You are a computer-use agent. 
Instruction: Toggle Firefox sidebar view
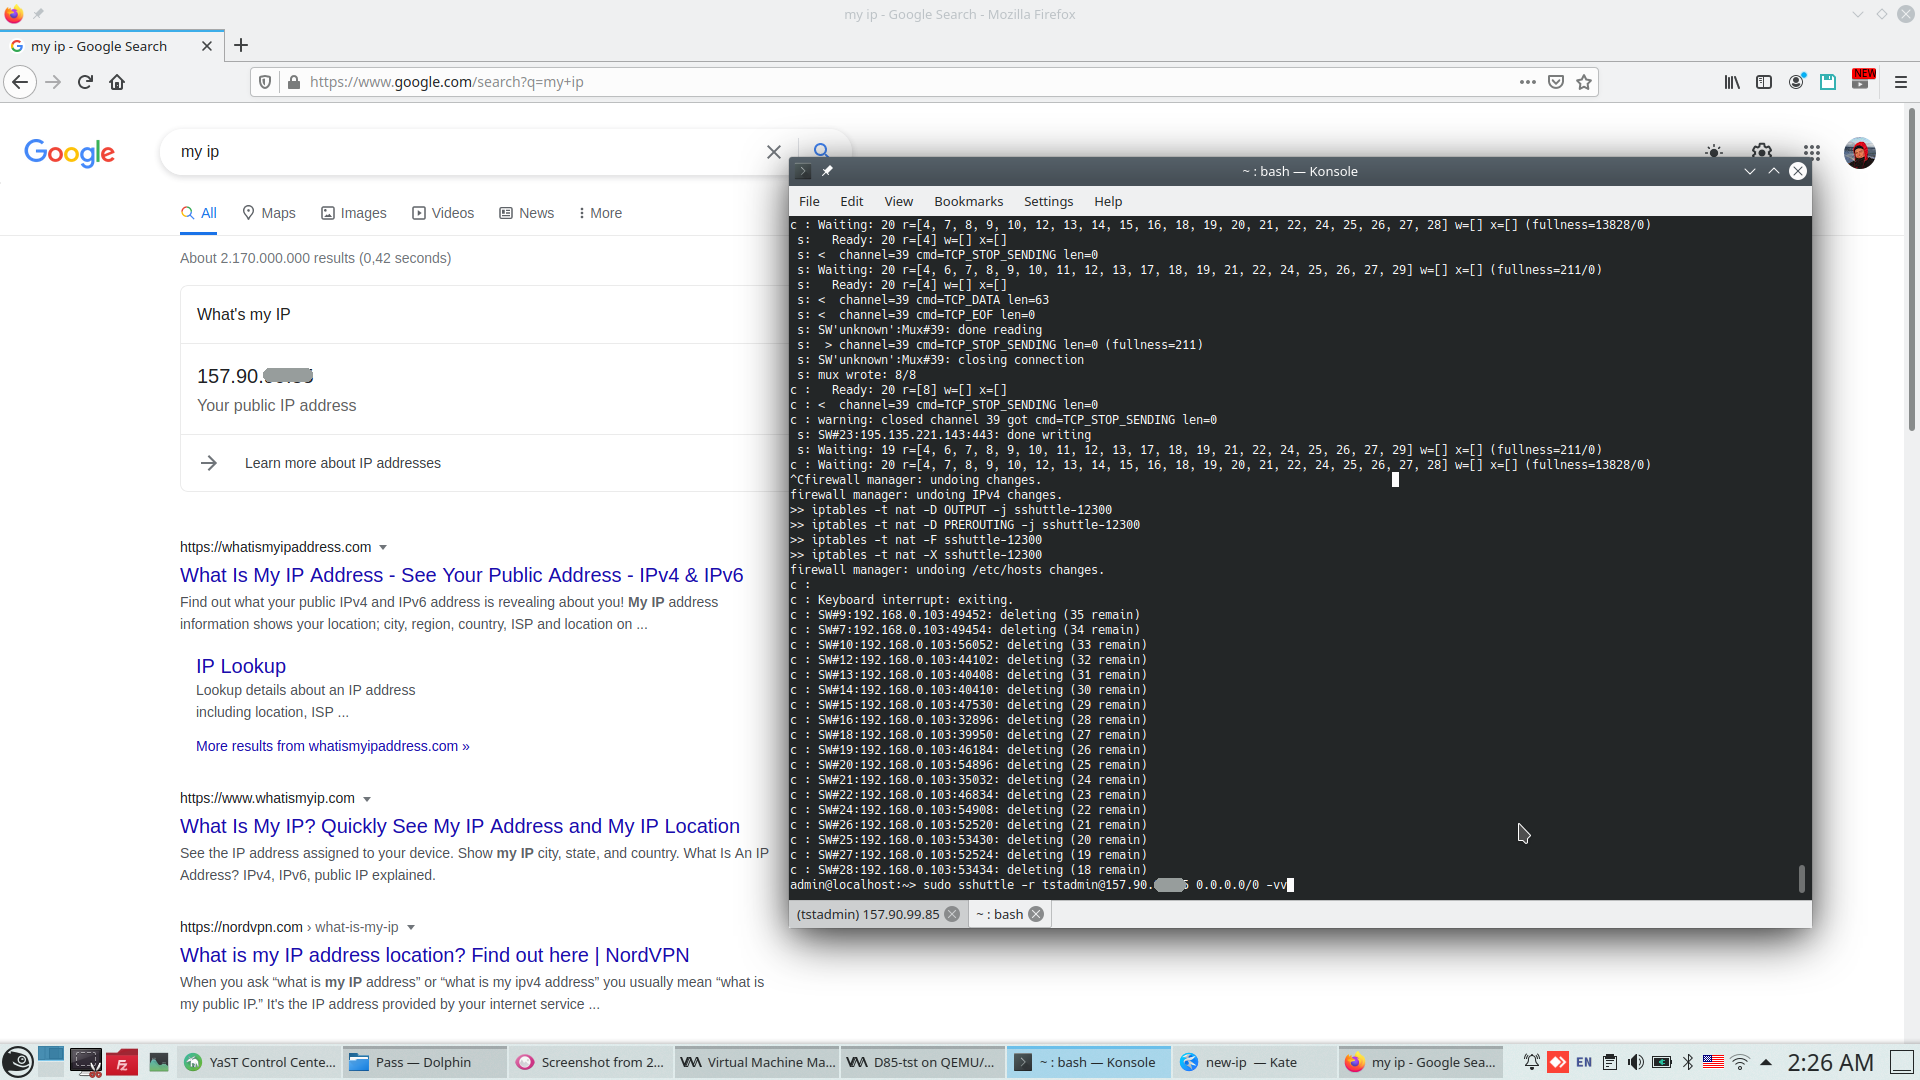click(x=1764, y=82)
